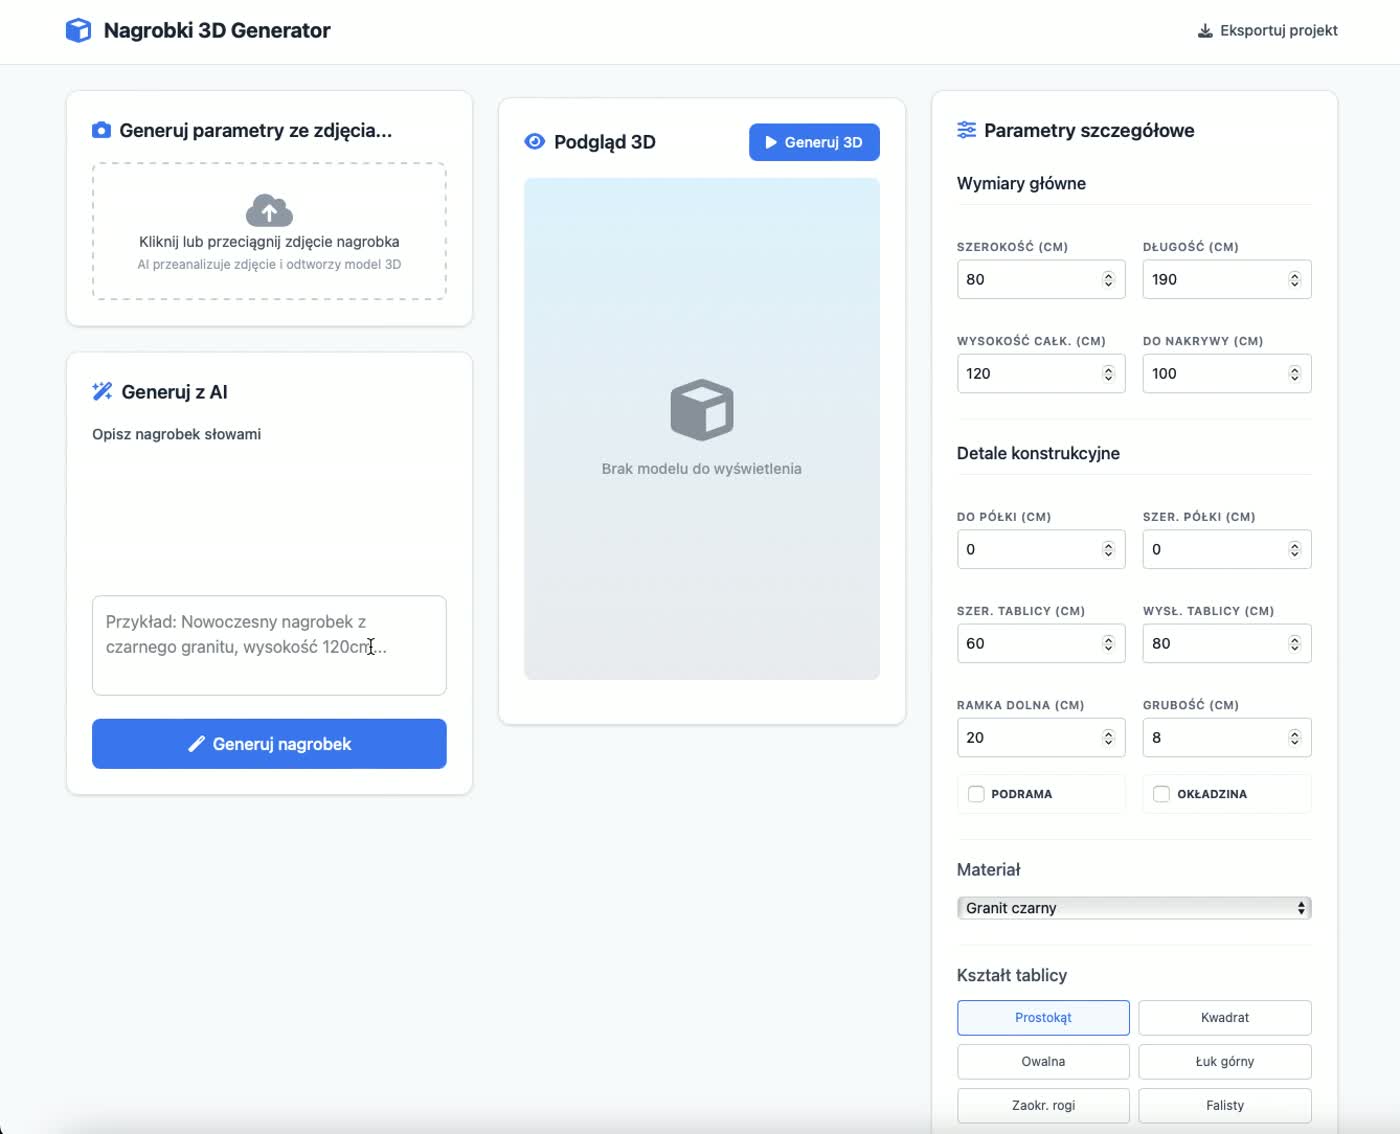Click the Grubość stepper arrows
This screenshot has height=1134, width=1400.
click(x=1294, y=738)
